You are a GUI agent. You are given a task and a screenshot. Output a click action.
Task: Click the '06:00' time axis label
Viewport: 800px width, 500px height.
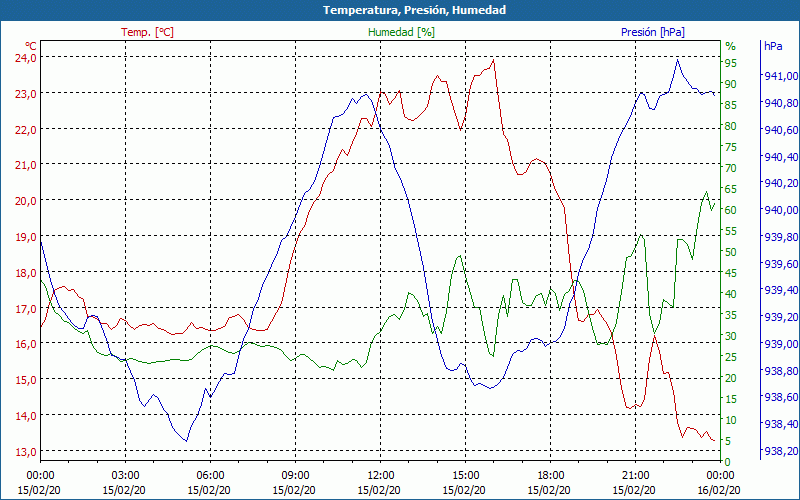[210, 475]
